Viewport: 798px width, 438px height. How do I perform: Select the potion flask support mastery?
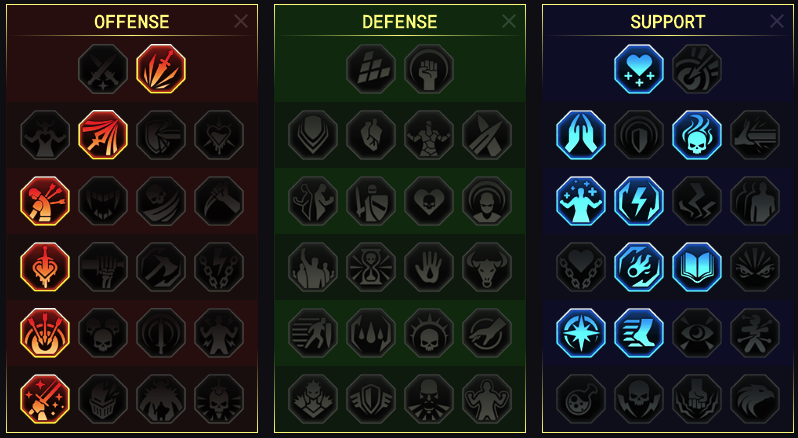click(581, 399)
